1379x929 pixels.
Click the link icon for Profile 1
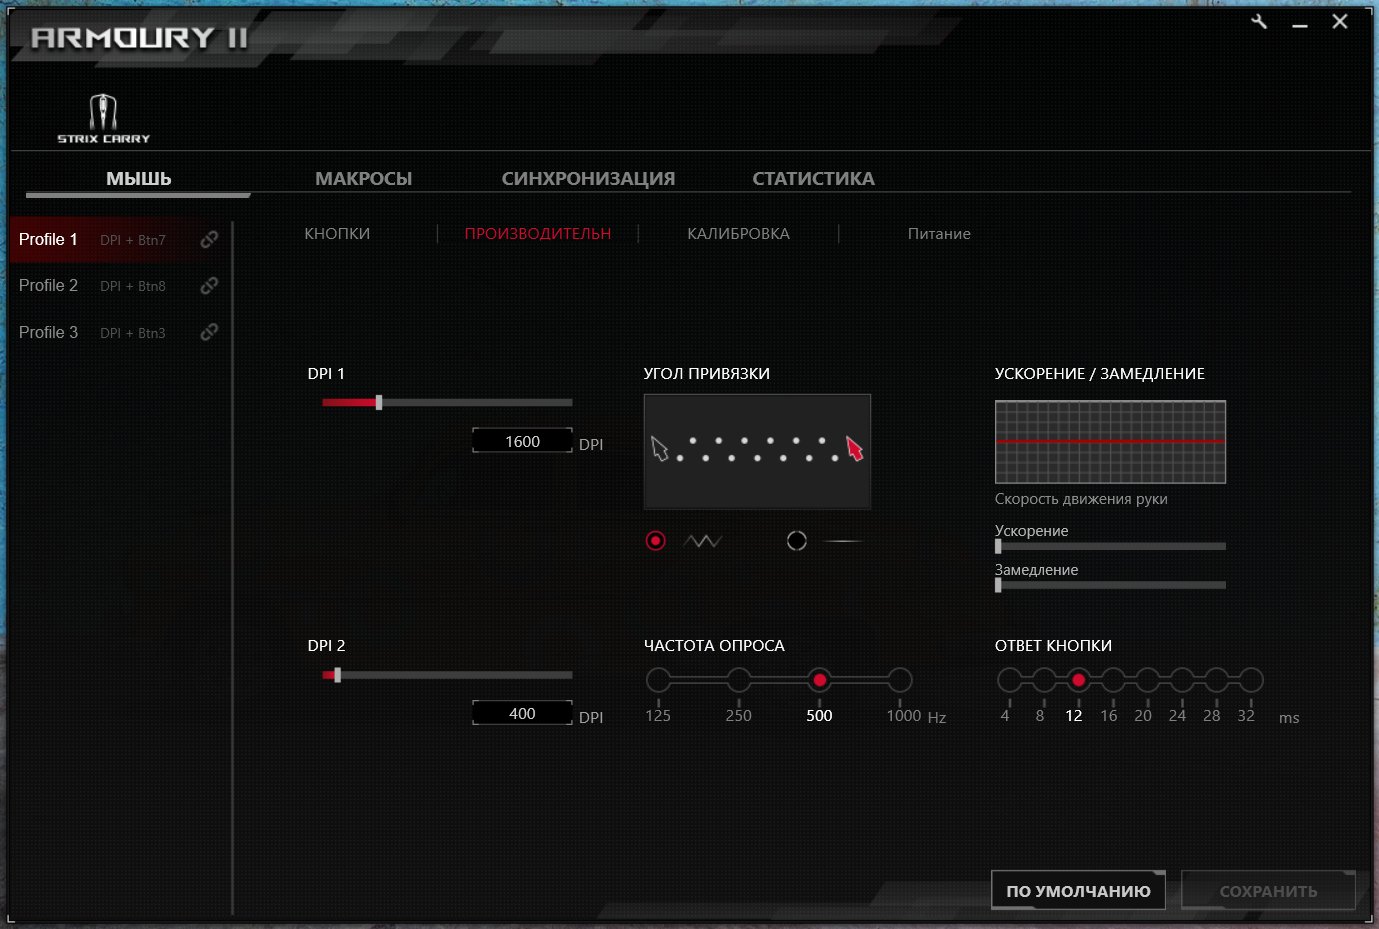pos(209,239)
